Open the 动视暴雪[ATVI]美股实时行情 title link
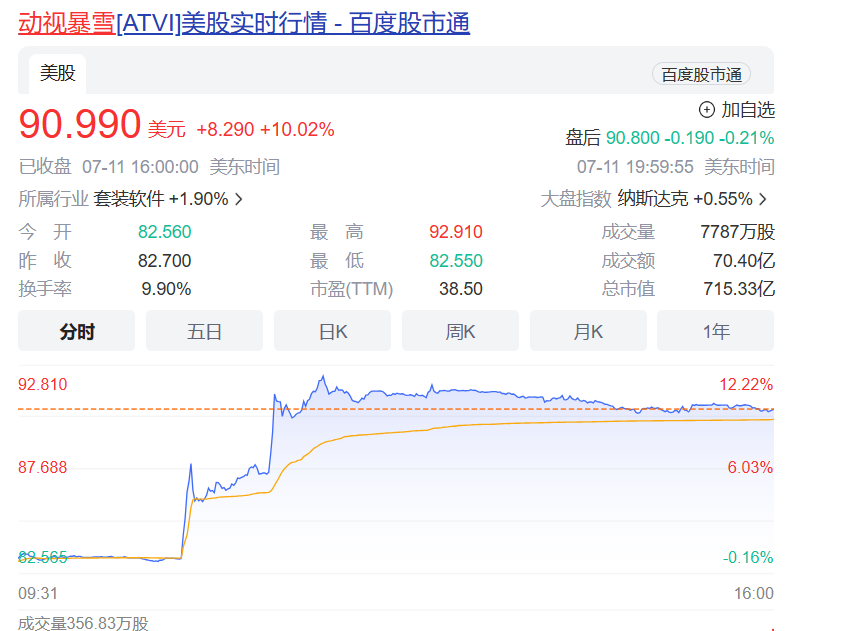Viewport: 852px width, 631px height. pos(244,23)
